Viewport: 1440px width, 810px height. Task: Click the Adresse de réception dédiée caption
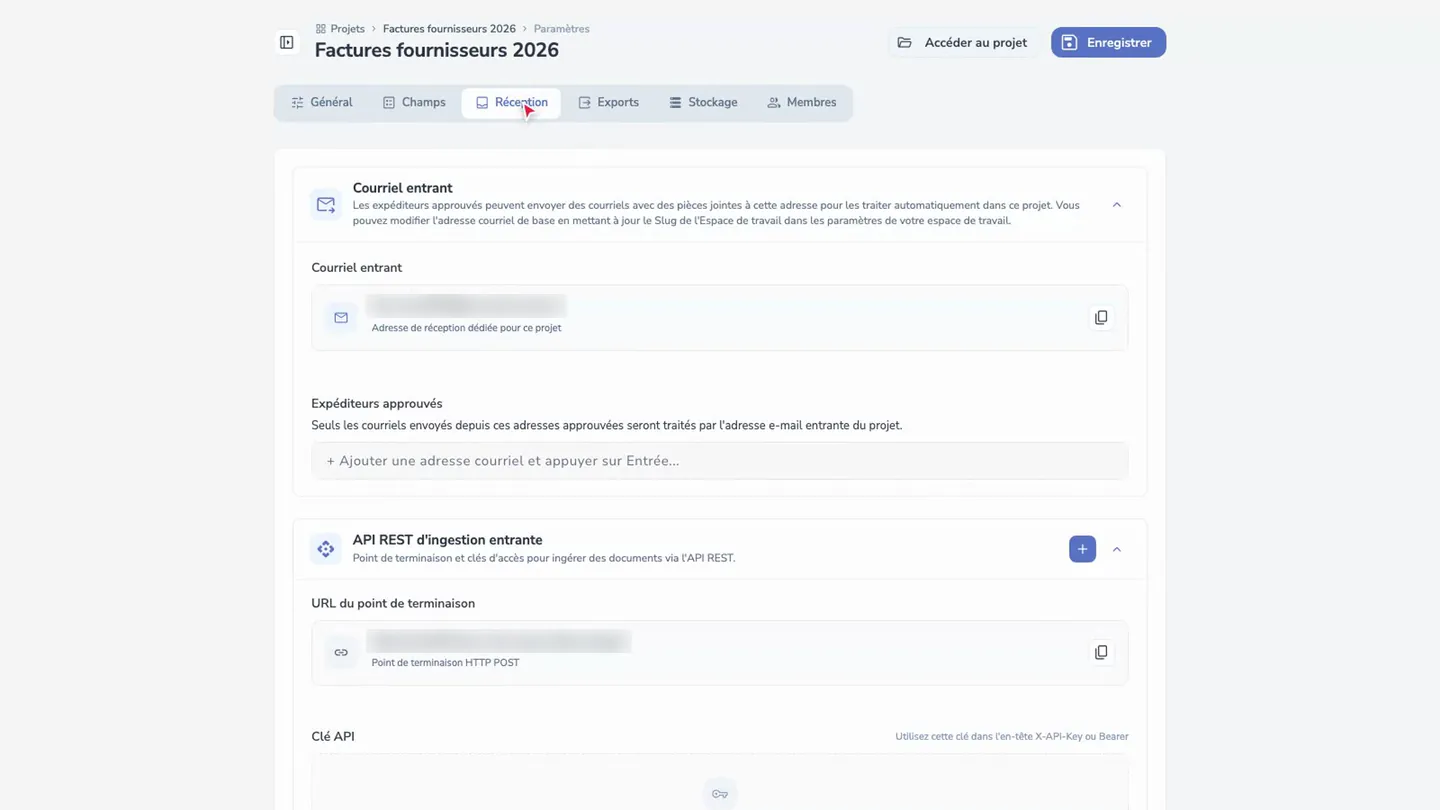(466, 328)
